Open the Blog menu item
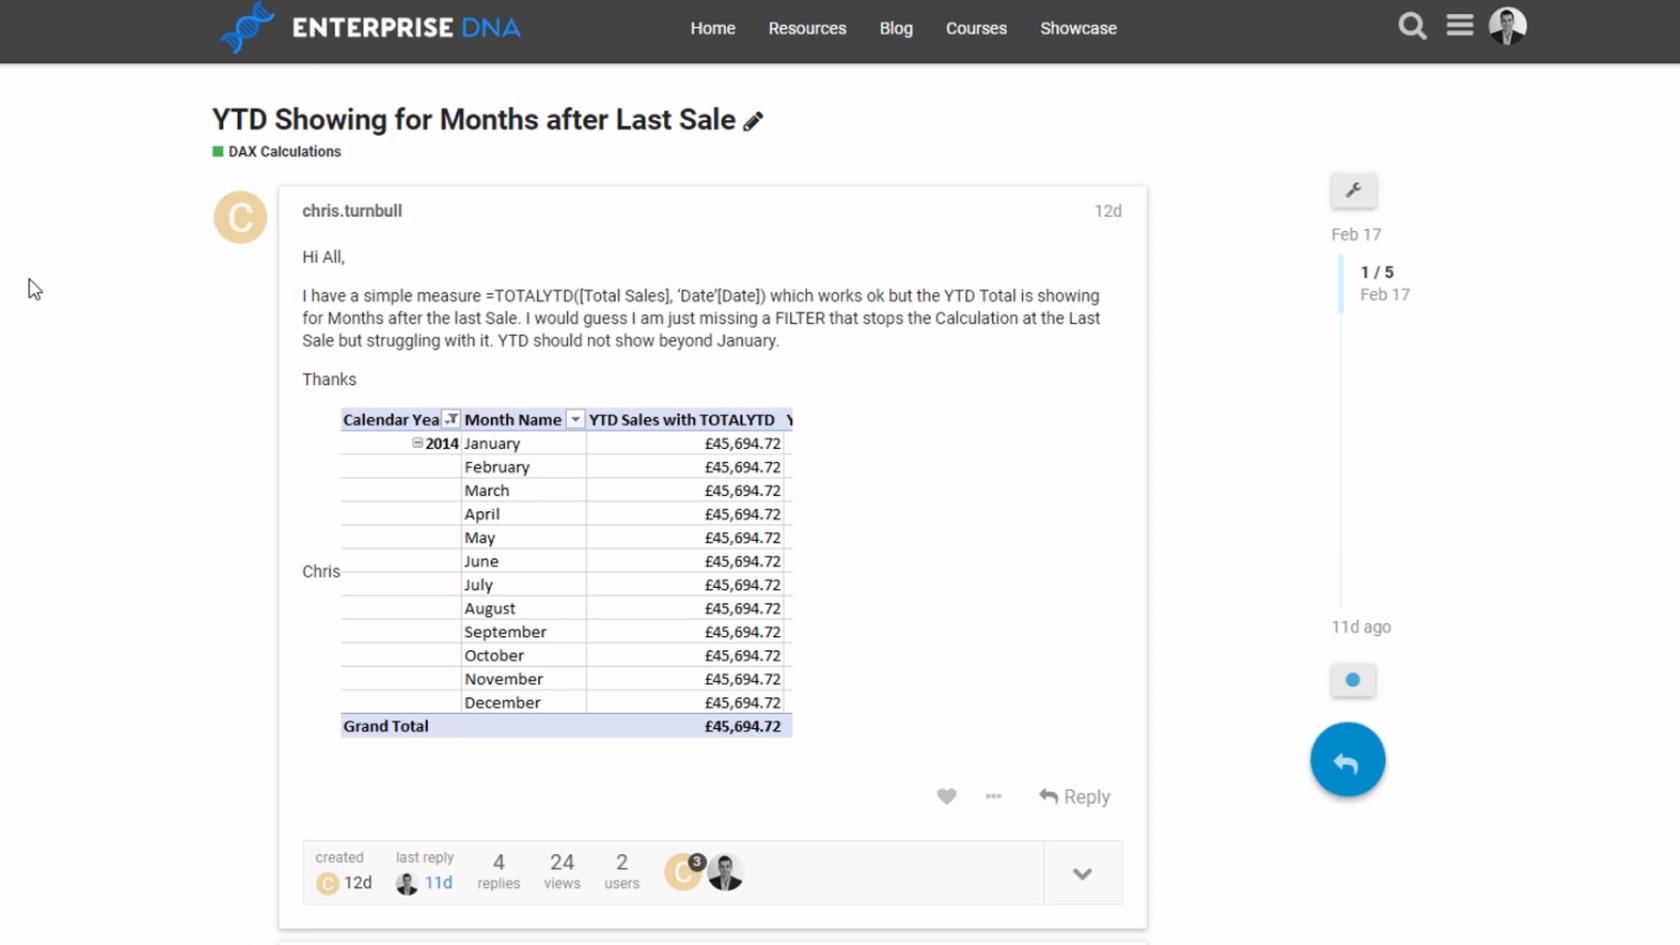This screenshot has height=945, width=1680. click(x=896, y=28)
